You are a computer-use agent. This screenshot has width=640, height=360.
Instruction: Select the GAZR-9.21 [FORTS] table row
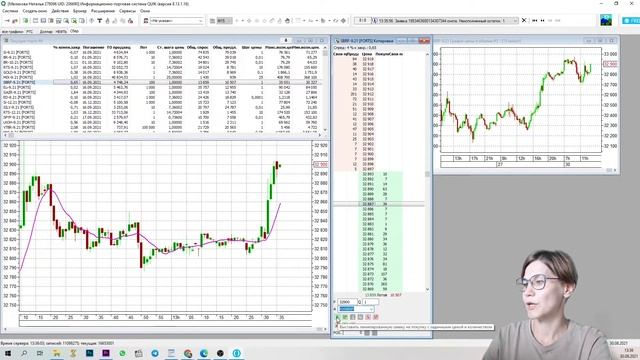[162, 92]
